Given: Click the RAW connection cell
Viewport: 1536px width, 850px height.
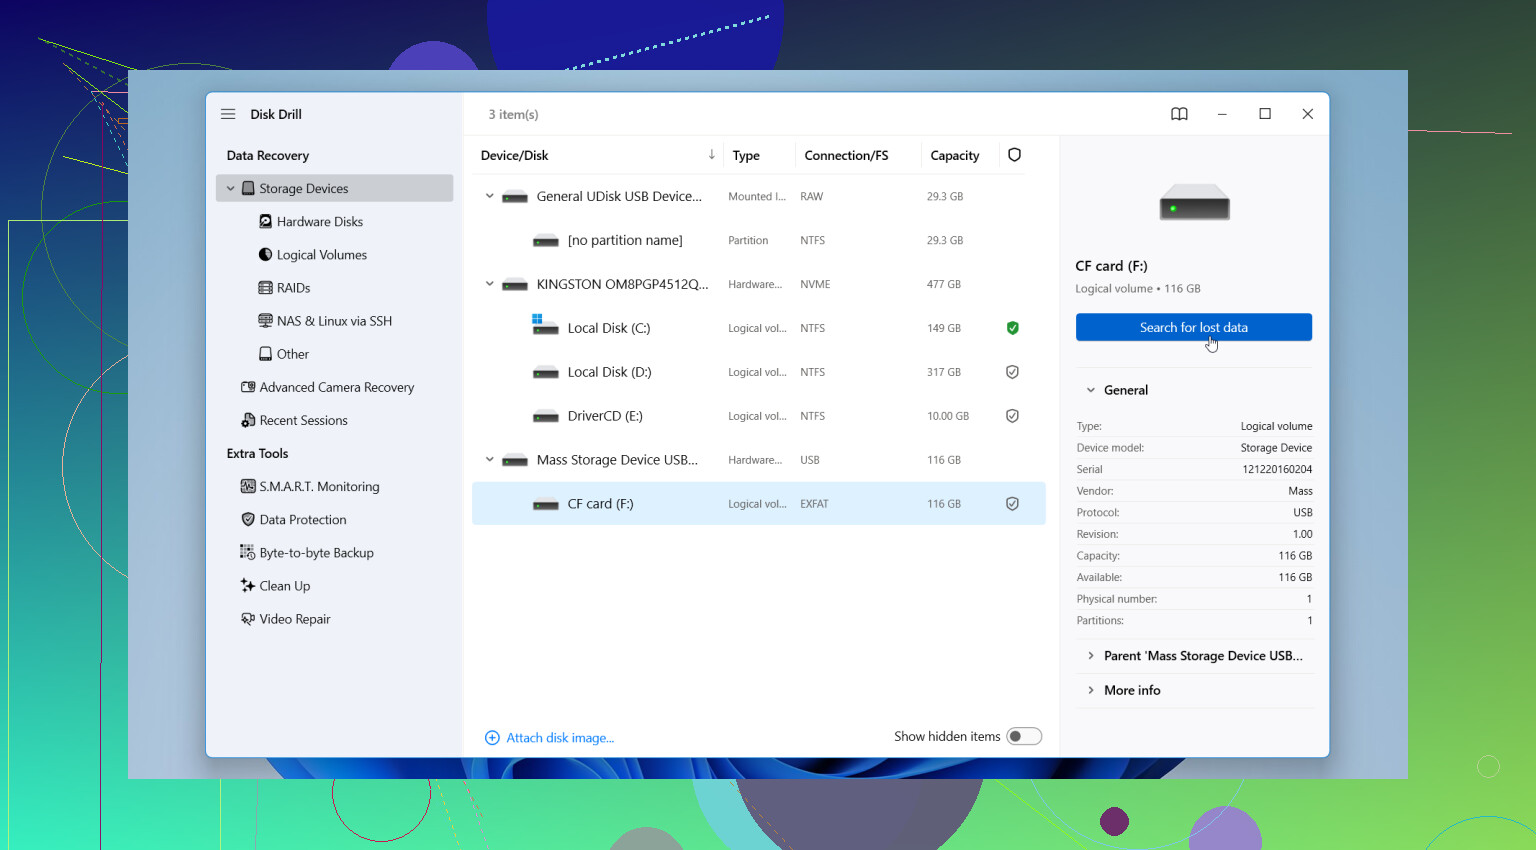Looking at the screenshot, I should 812,196.
